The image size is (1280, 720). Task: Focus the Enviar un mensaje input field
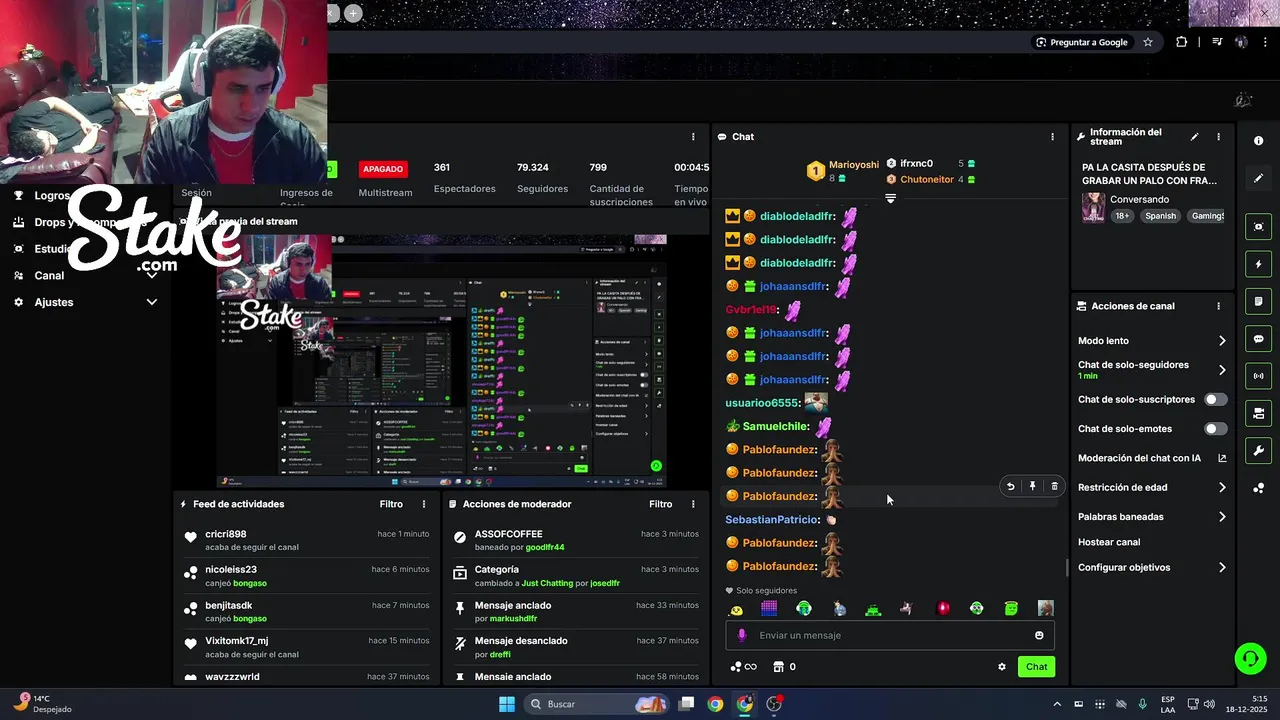coord(890,635)
